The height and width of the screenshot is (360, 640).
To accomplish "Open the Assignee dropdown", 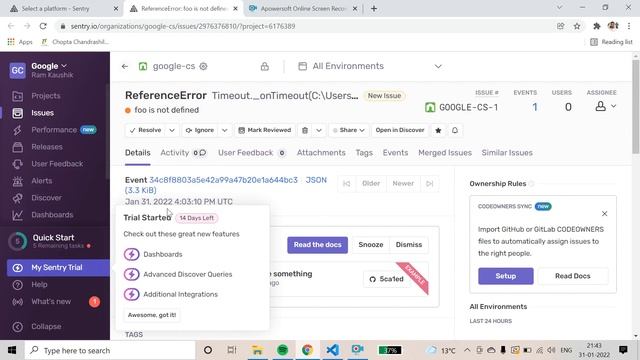I will tap(605, 107).
